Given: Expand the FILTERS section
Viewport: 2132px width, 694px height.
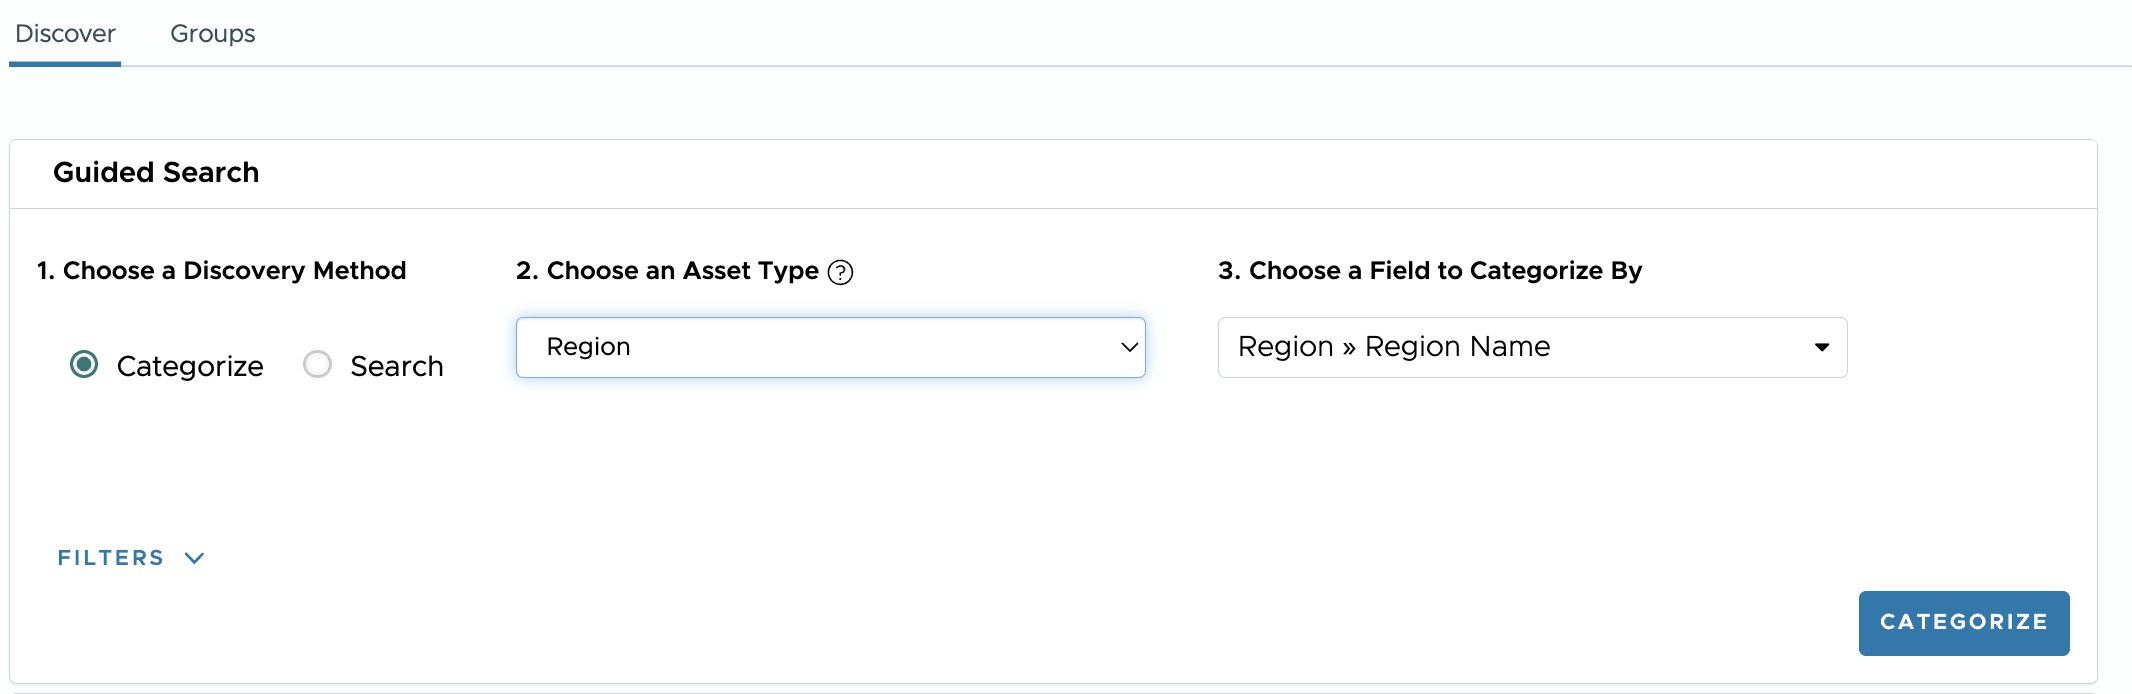Looking at the screenshot, I should point(111,558).
